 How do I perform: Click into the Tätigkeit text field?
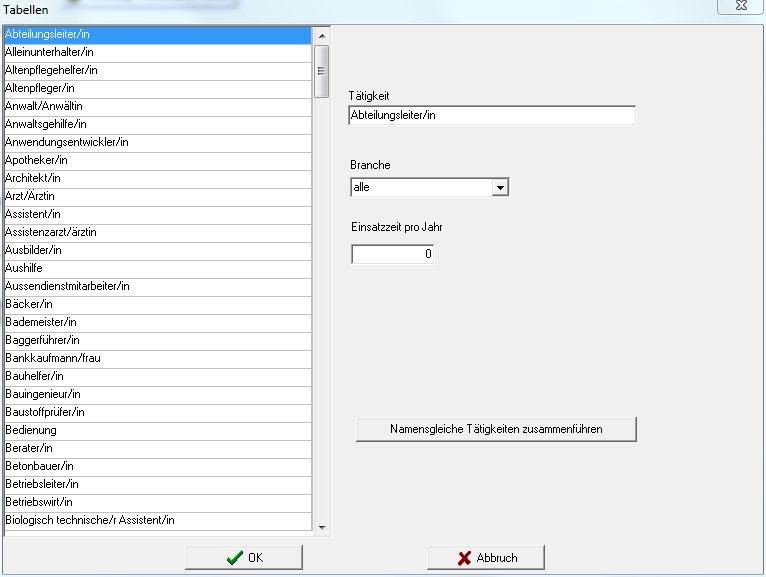(492, 115)
